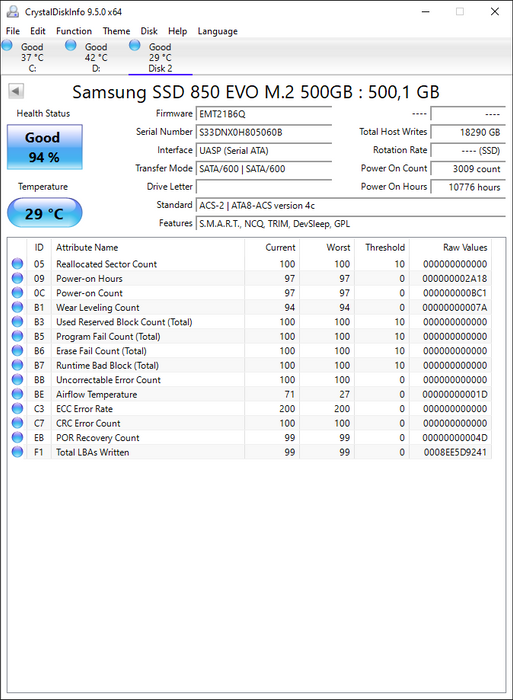Click the status circle icon for Disk 2
This screenshot has height=700, width=513.
point(134,45)
